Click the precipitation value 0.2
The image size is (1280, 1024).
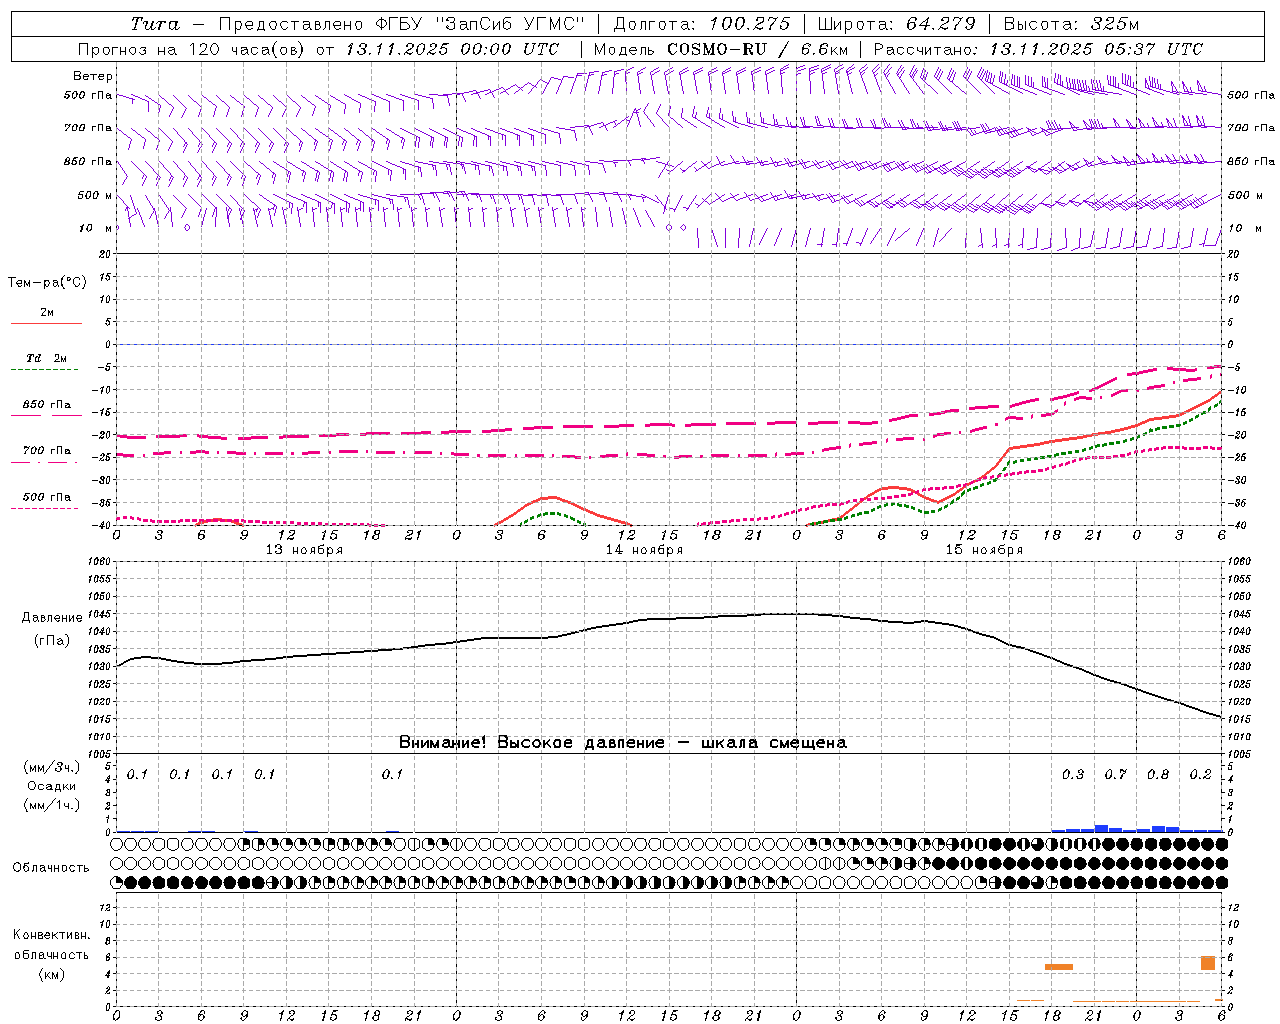(x=1201, y=775)
